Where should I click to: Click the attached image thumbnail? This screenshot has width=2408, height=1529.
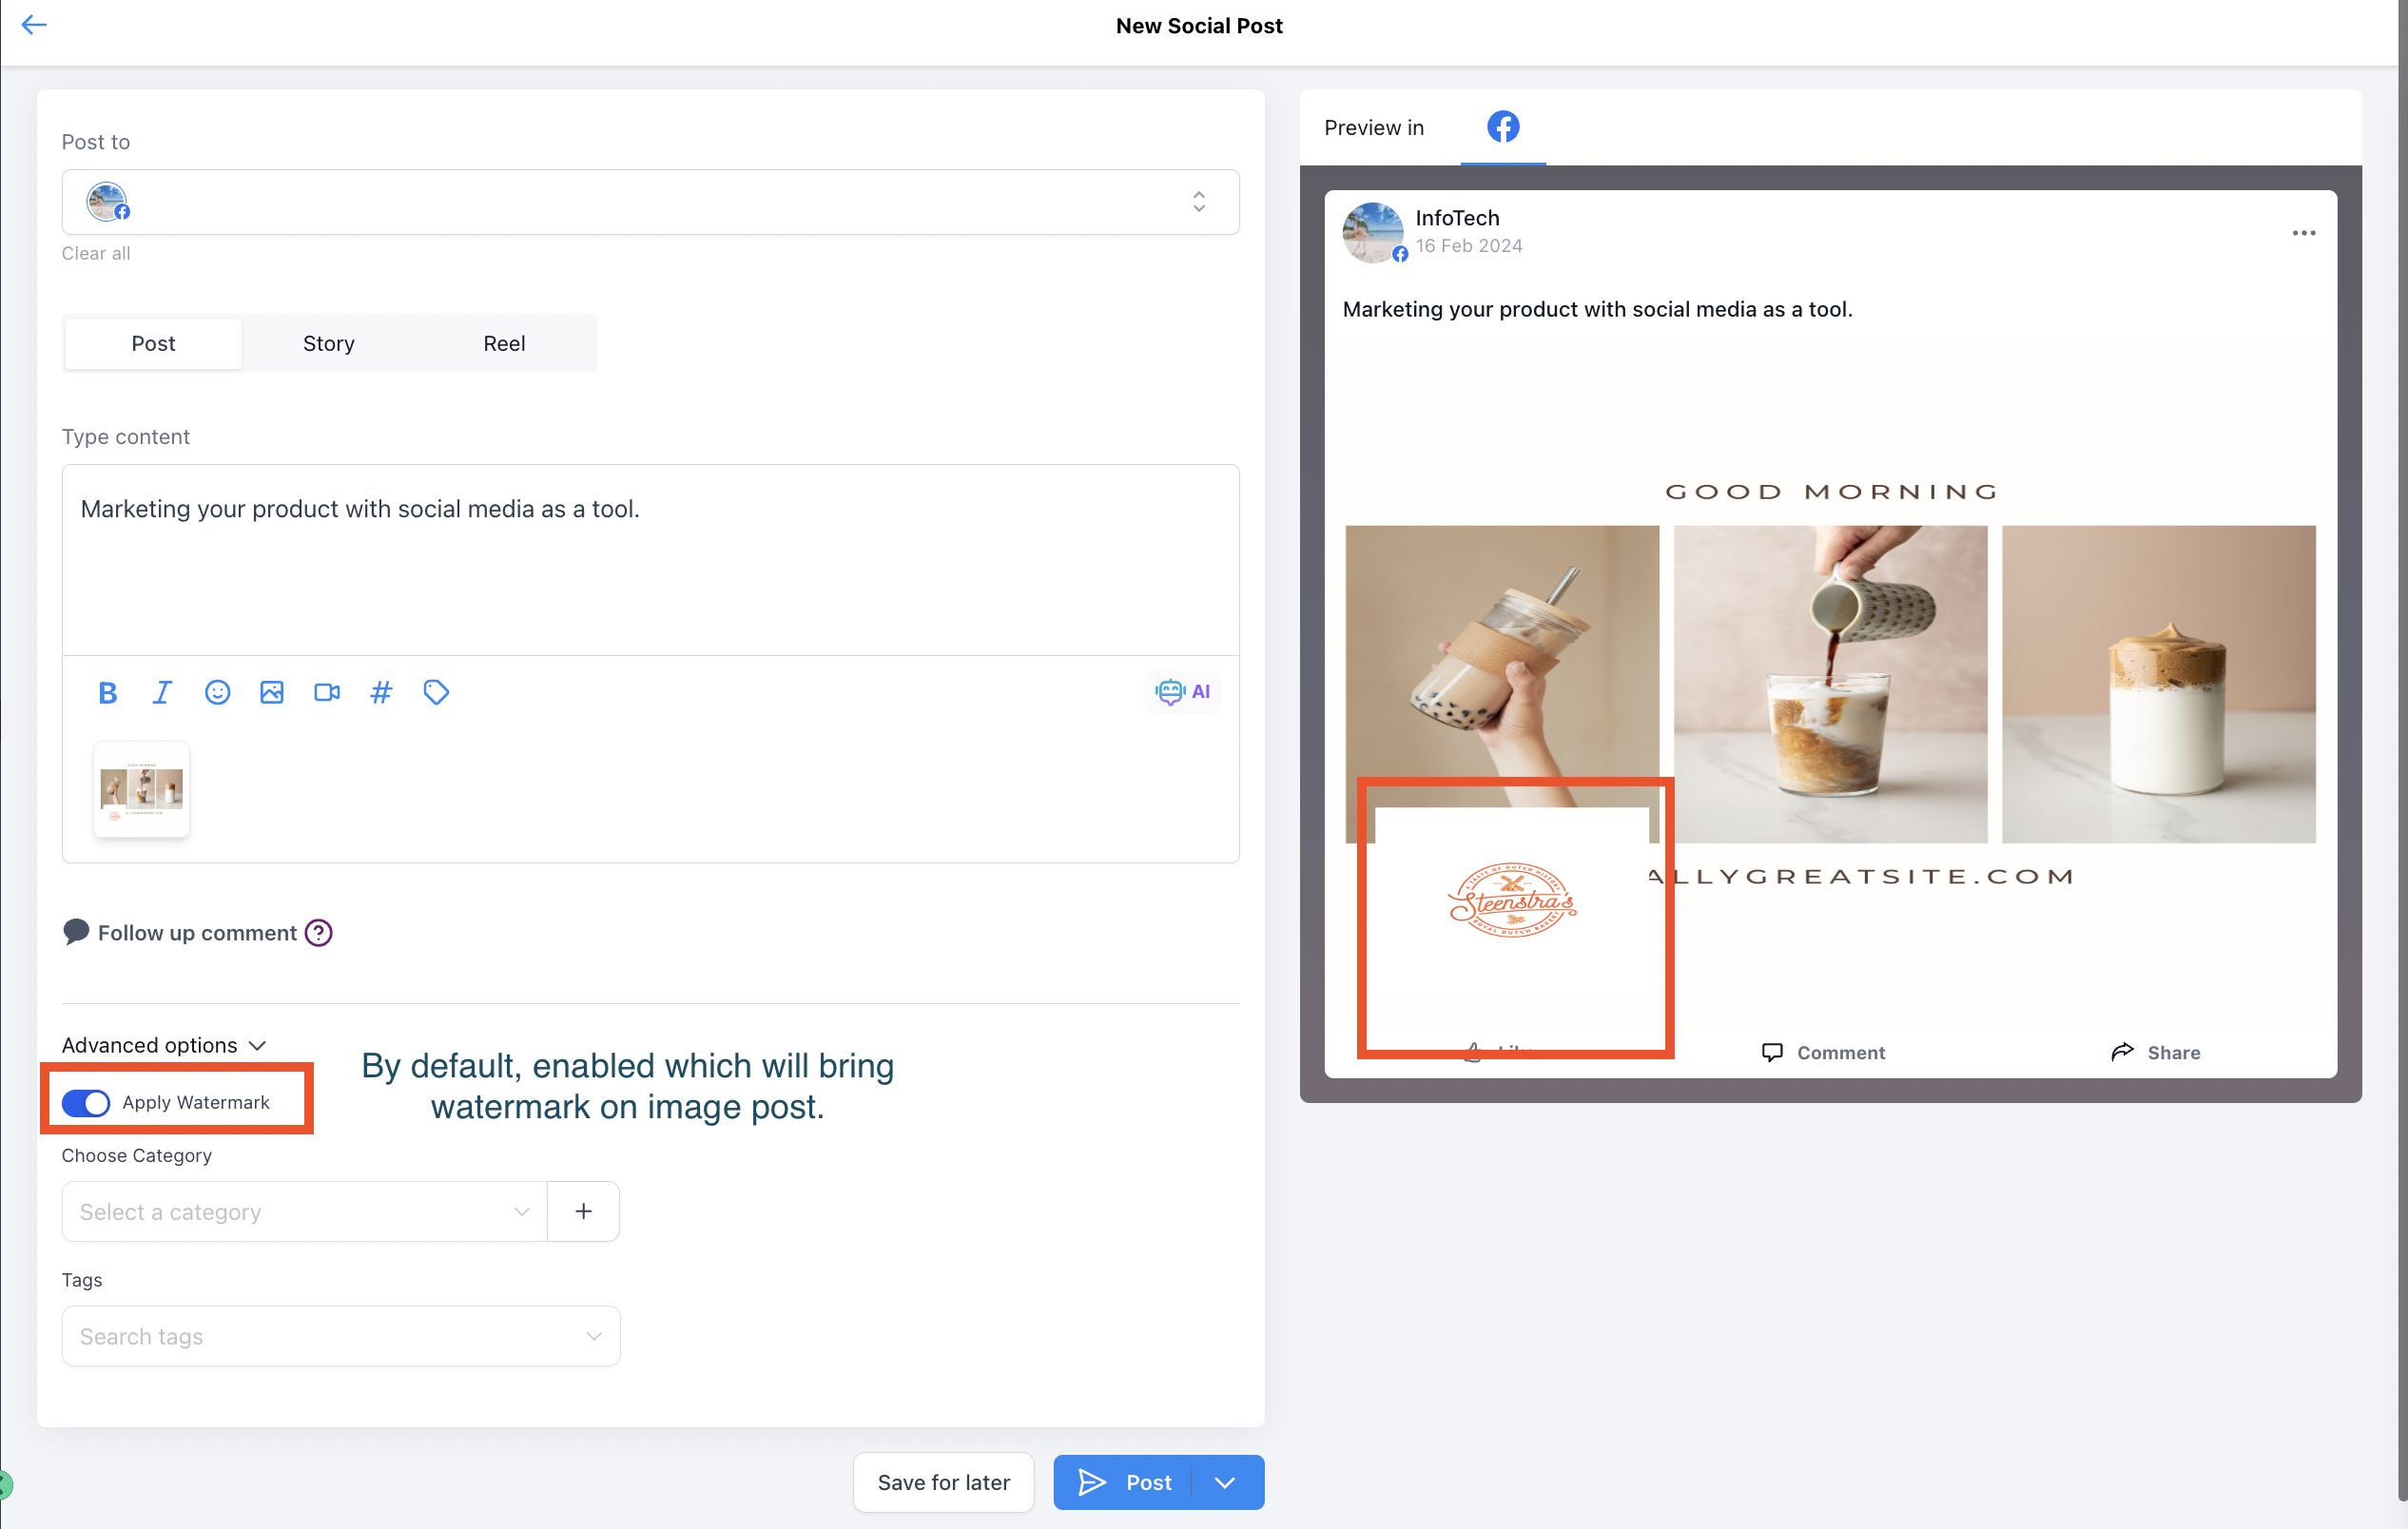click(142, 789)
